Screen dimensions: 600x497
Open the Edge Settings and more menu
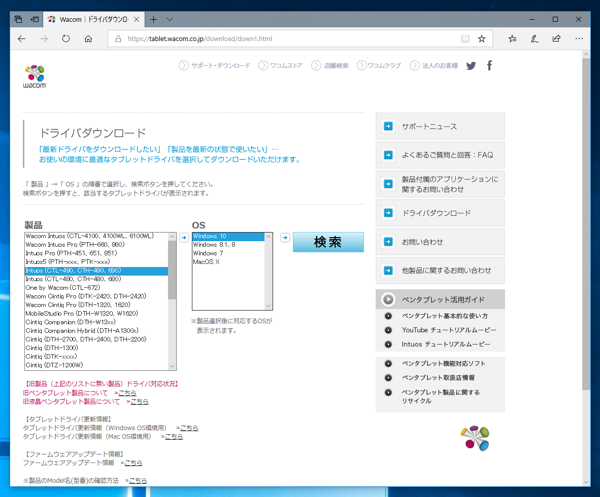[579, 39]
